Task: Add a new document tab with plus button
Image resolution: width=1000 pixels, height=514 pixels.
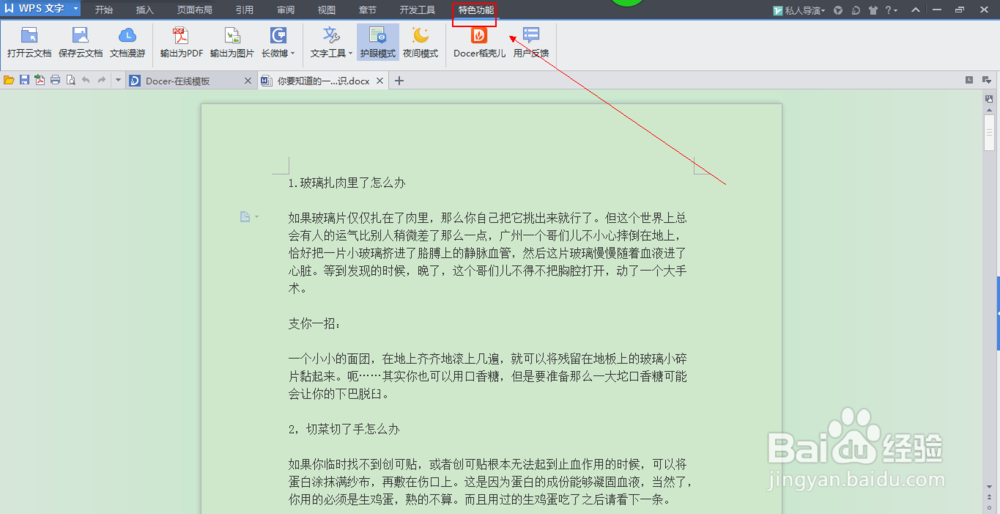Action: point(399,81)
